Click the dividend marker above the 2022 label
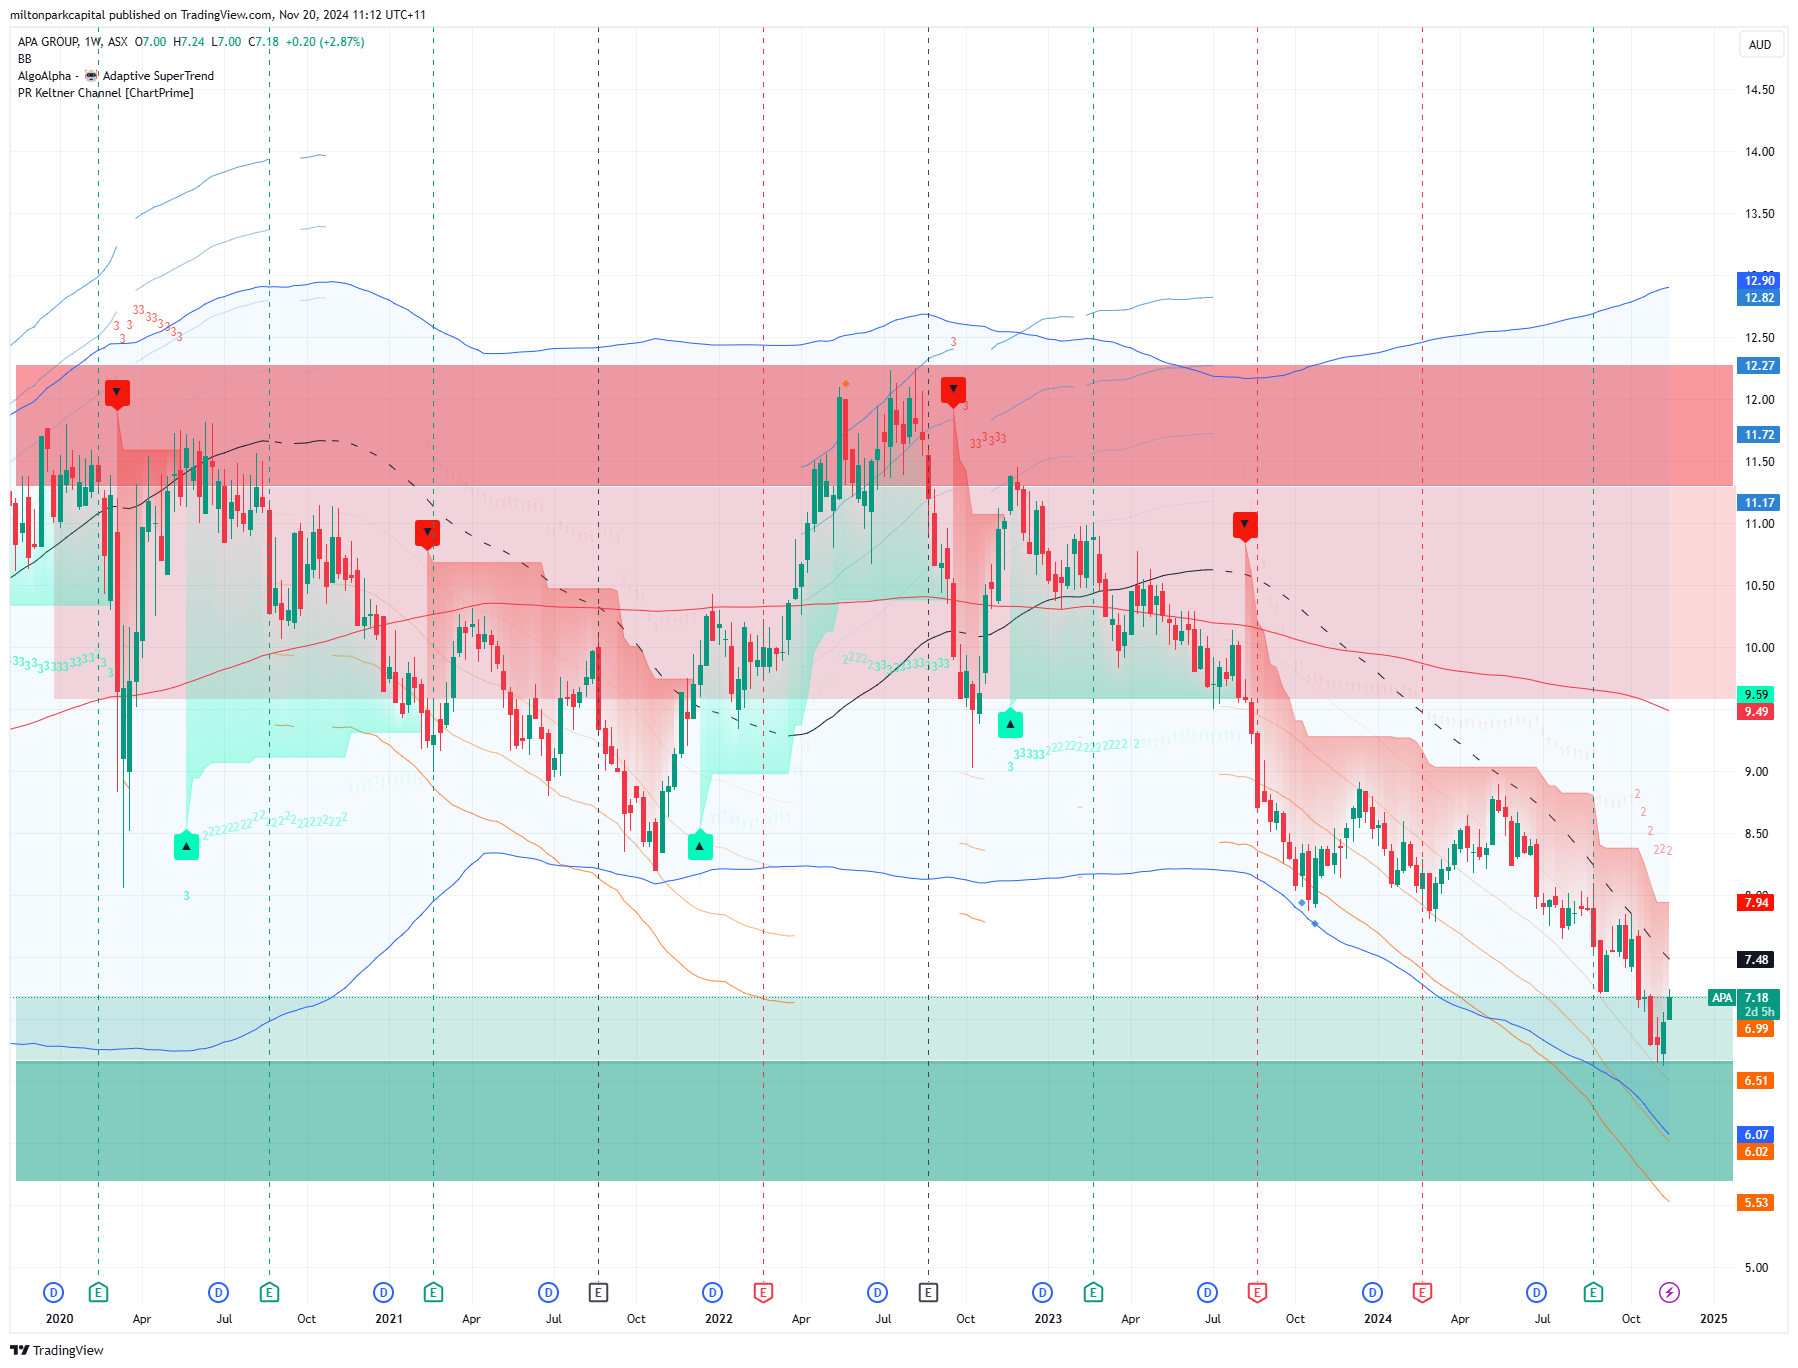1798x1368 pixels. 713,1292
